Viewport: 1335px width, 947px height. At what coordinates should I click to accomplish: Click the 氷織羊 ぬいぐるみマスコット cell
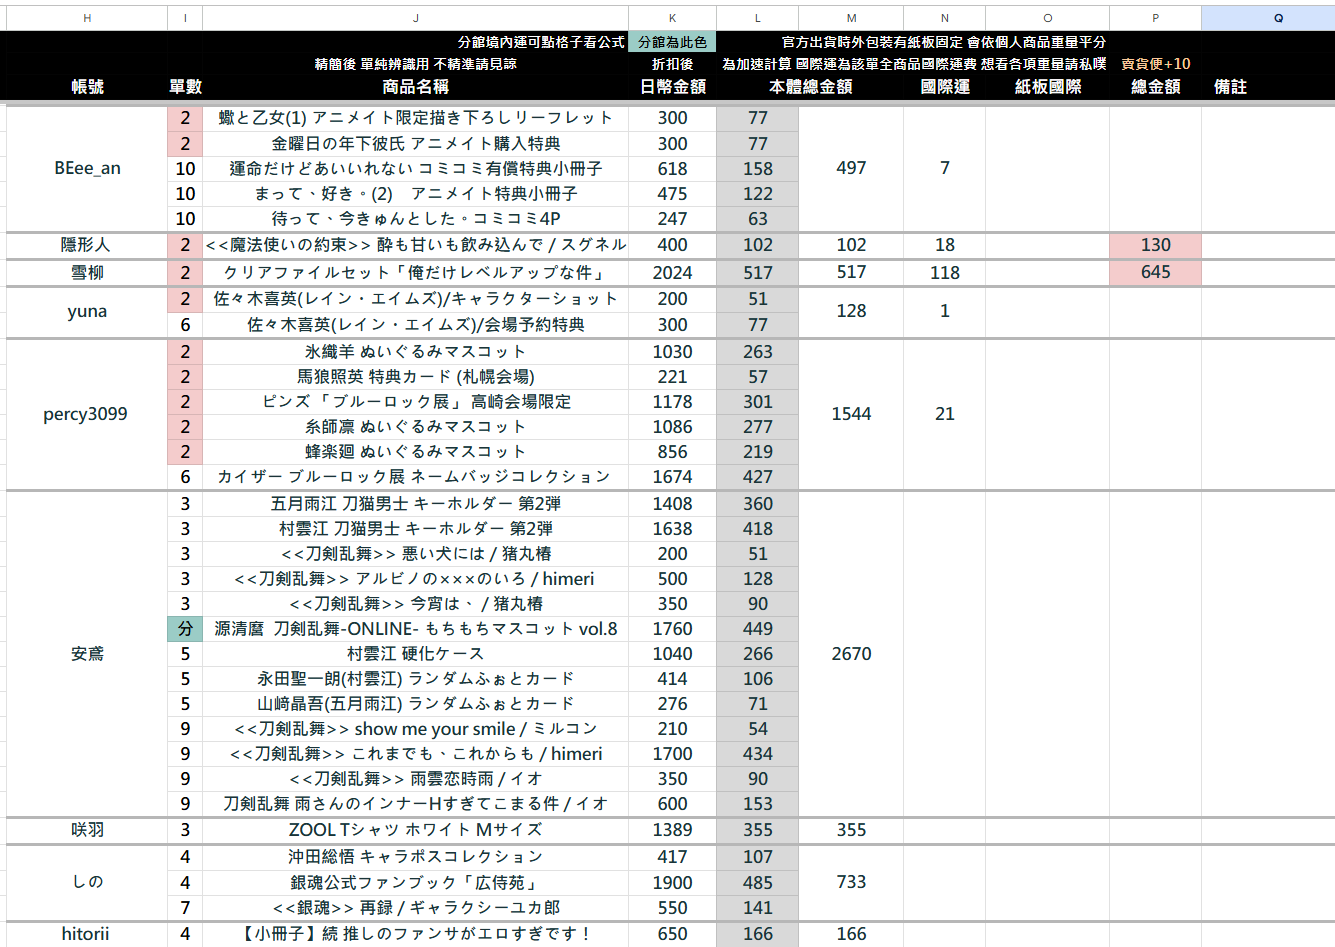(x=415, y=352)
